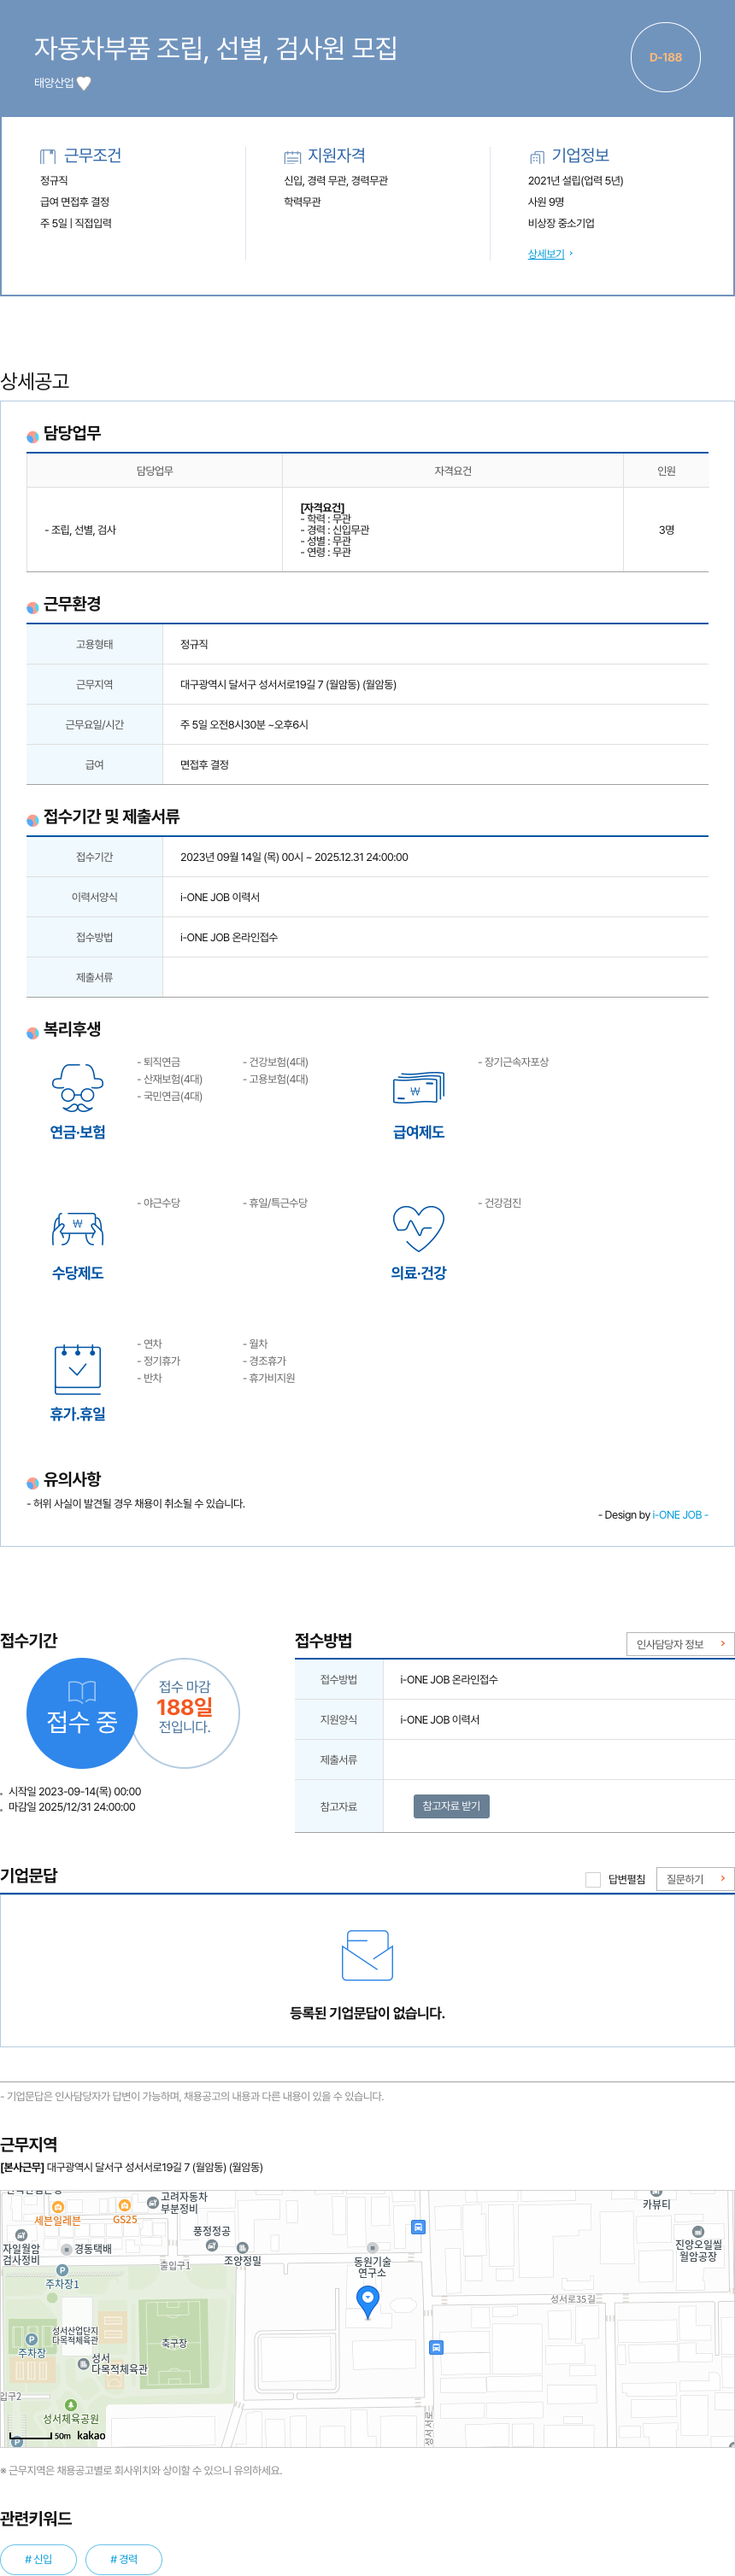The image size is (735, 2576).
Task: Click the 담당업무 section bullet icon
Action: point(33,436)
